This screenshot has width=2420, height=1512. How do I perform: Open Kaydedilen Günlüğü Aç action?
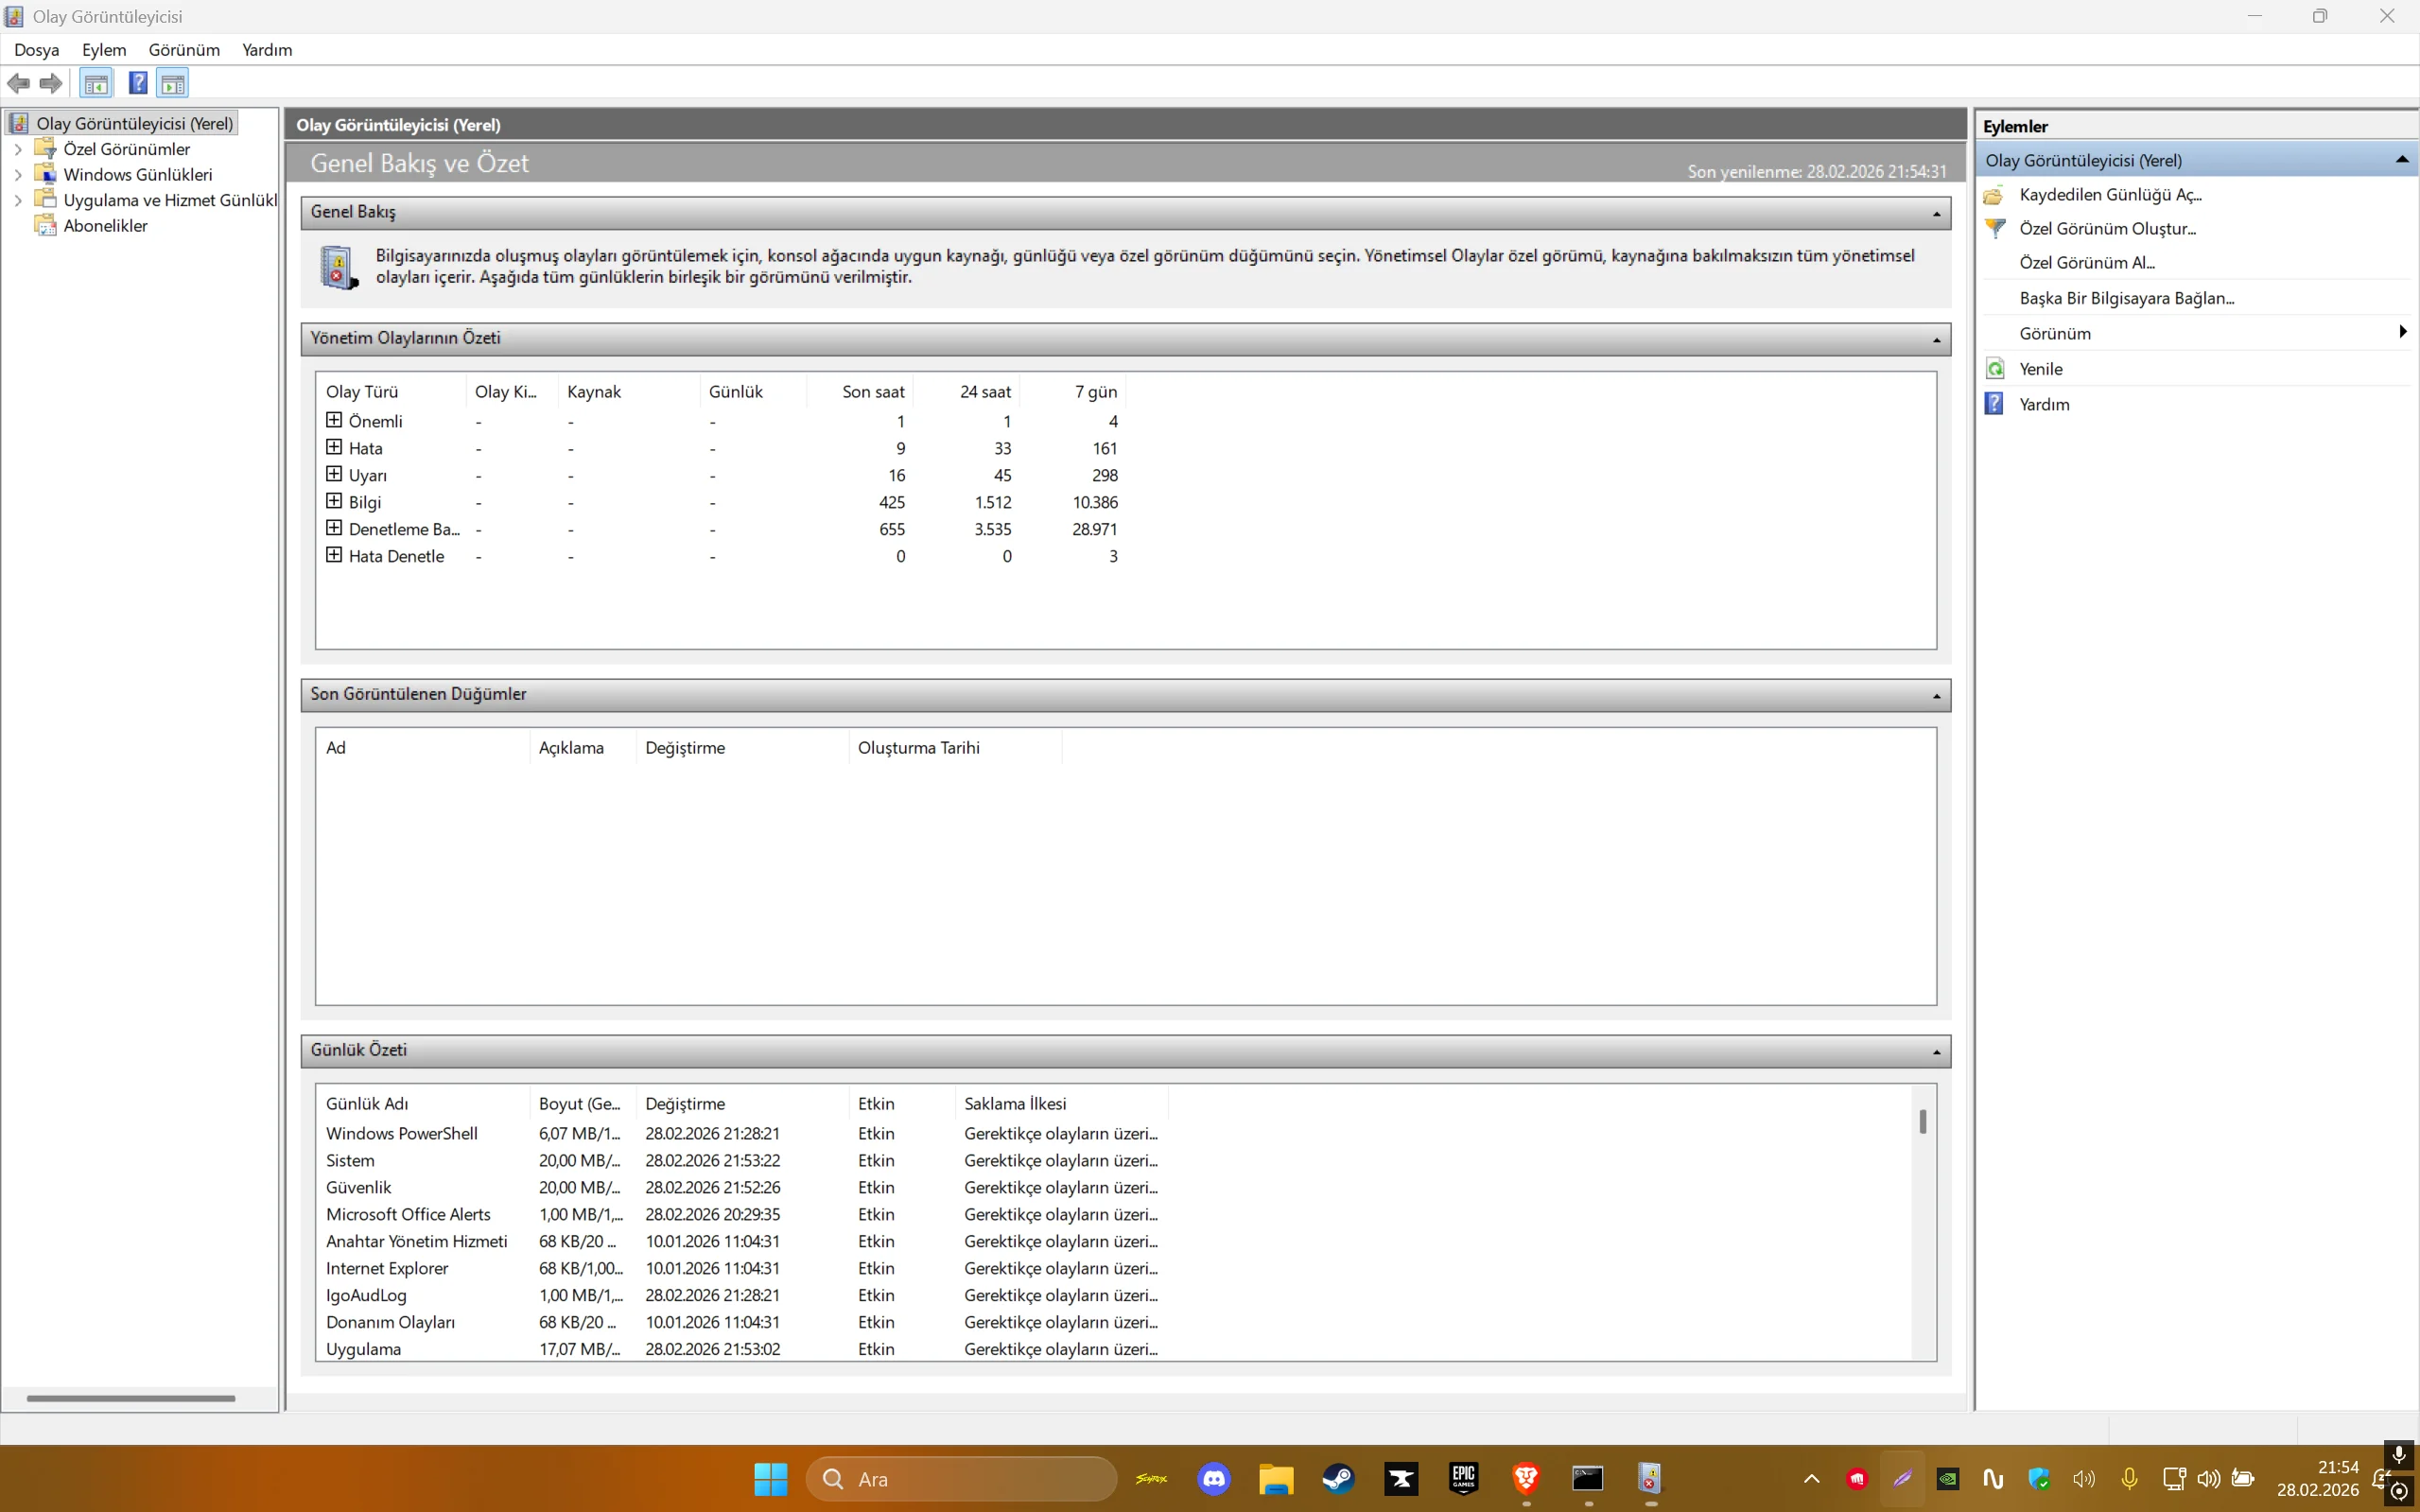(2109, 195)
